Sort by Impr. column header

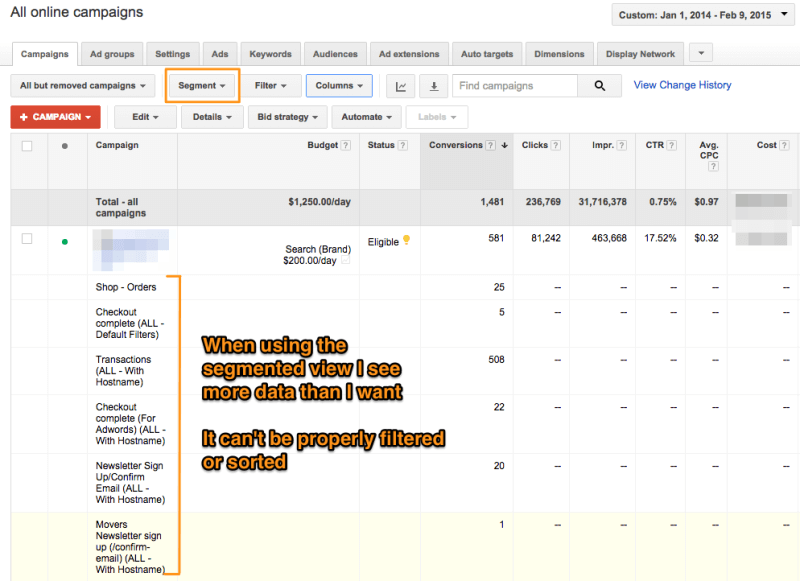(x=603, y=145)
